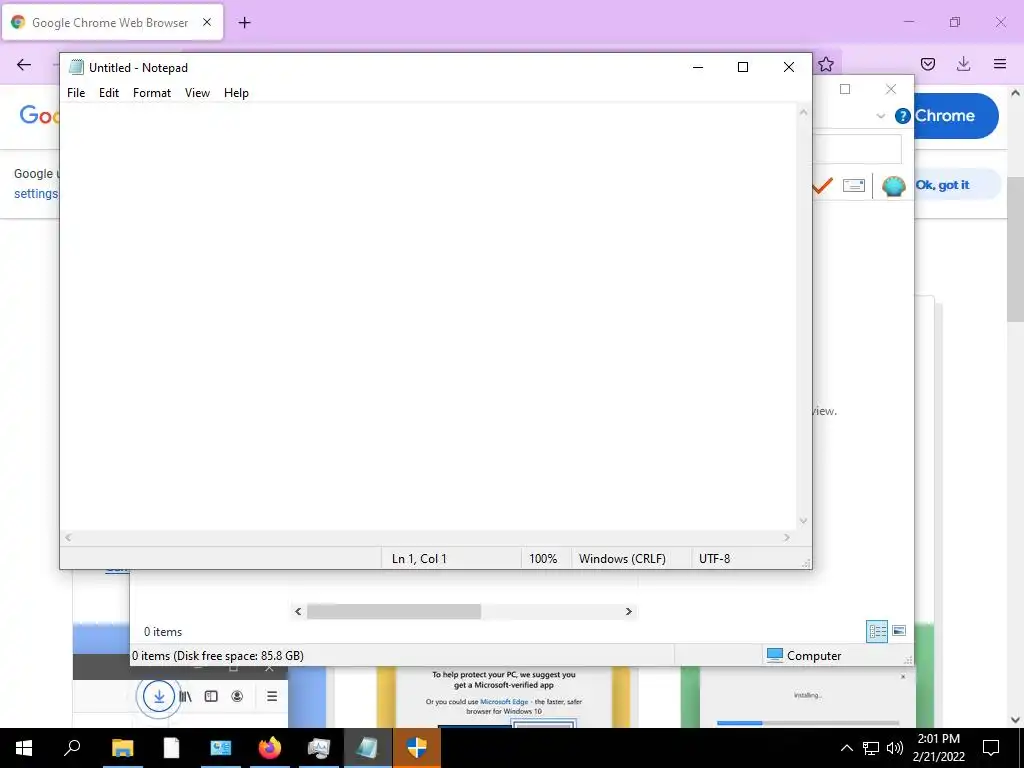Image resolution: width=1024 pixels, height=768 pixels.
Task: Click the "Windows (CRLF)" status bar entry
Action: point(622,559)
